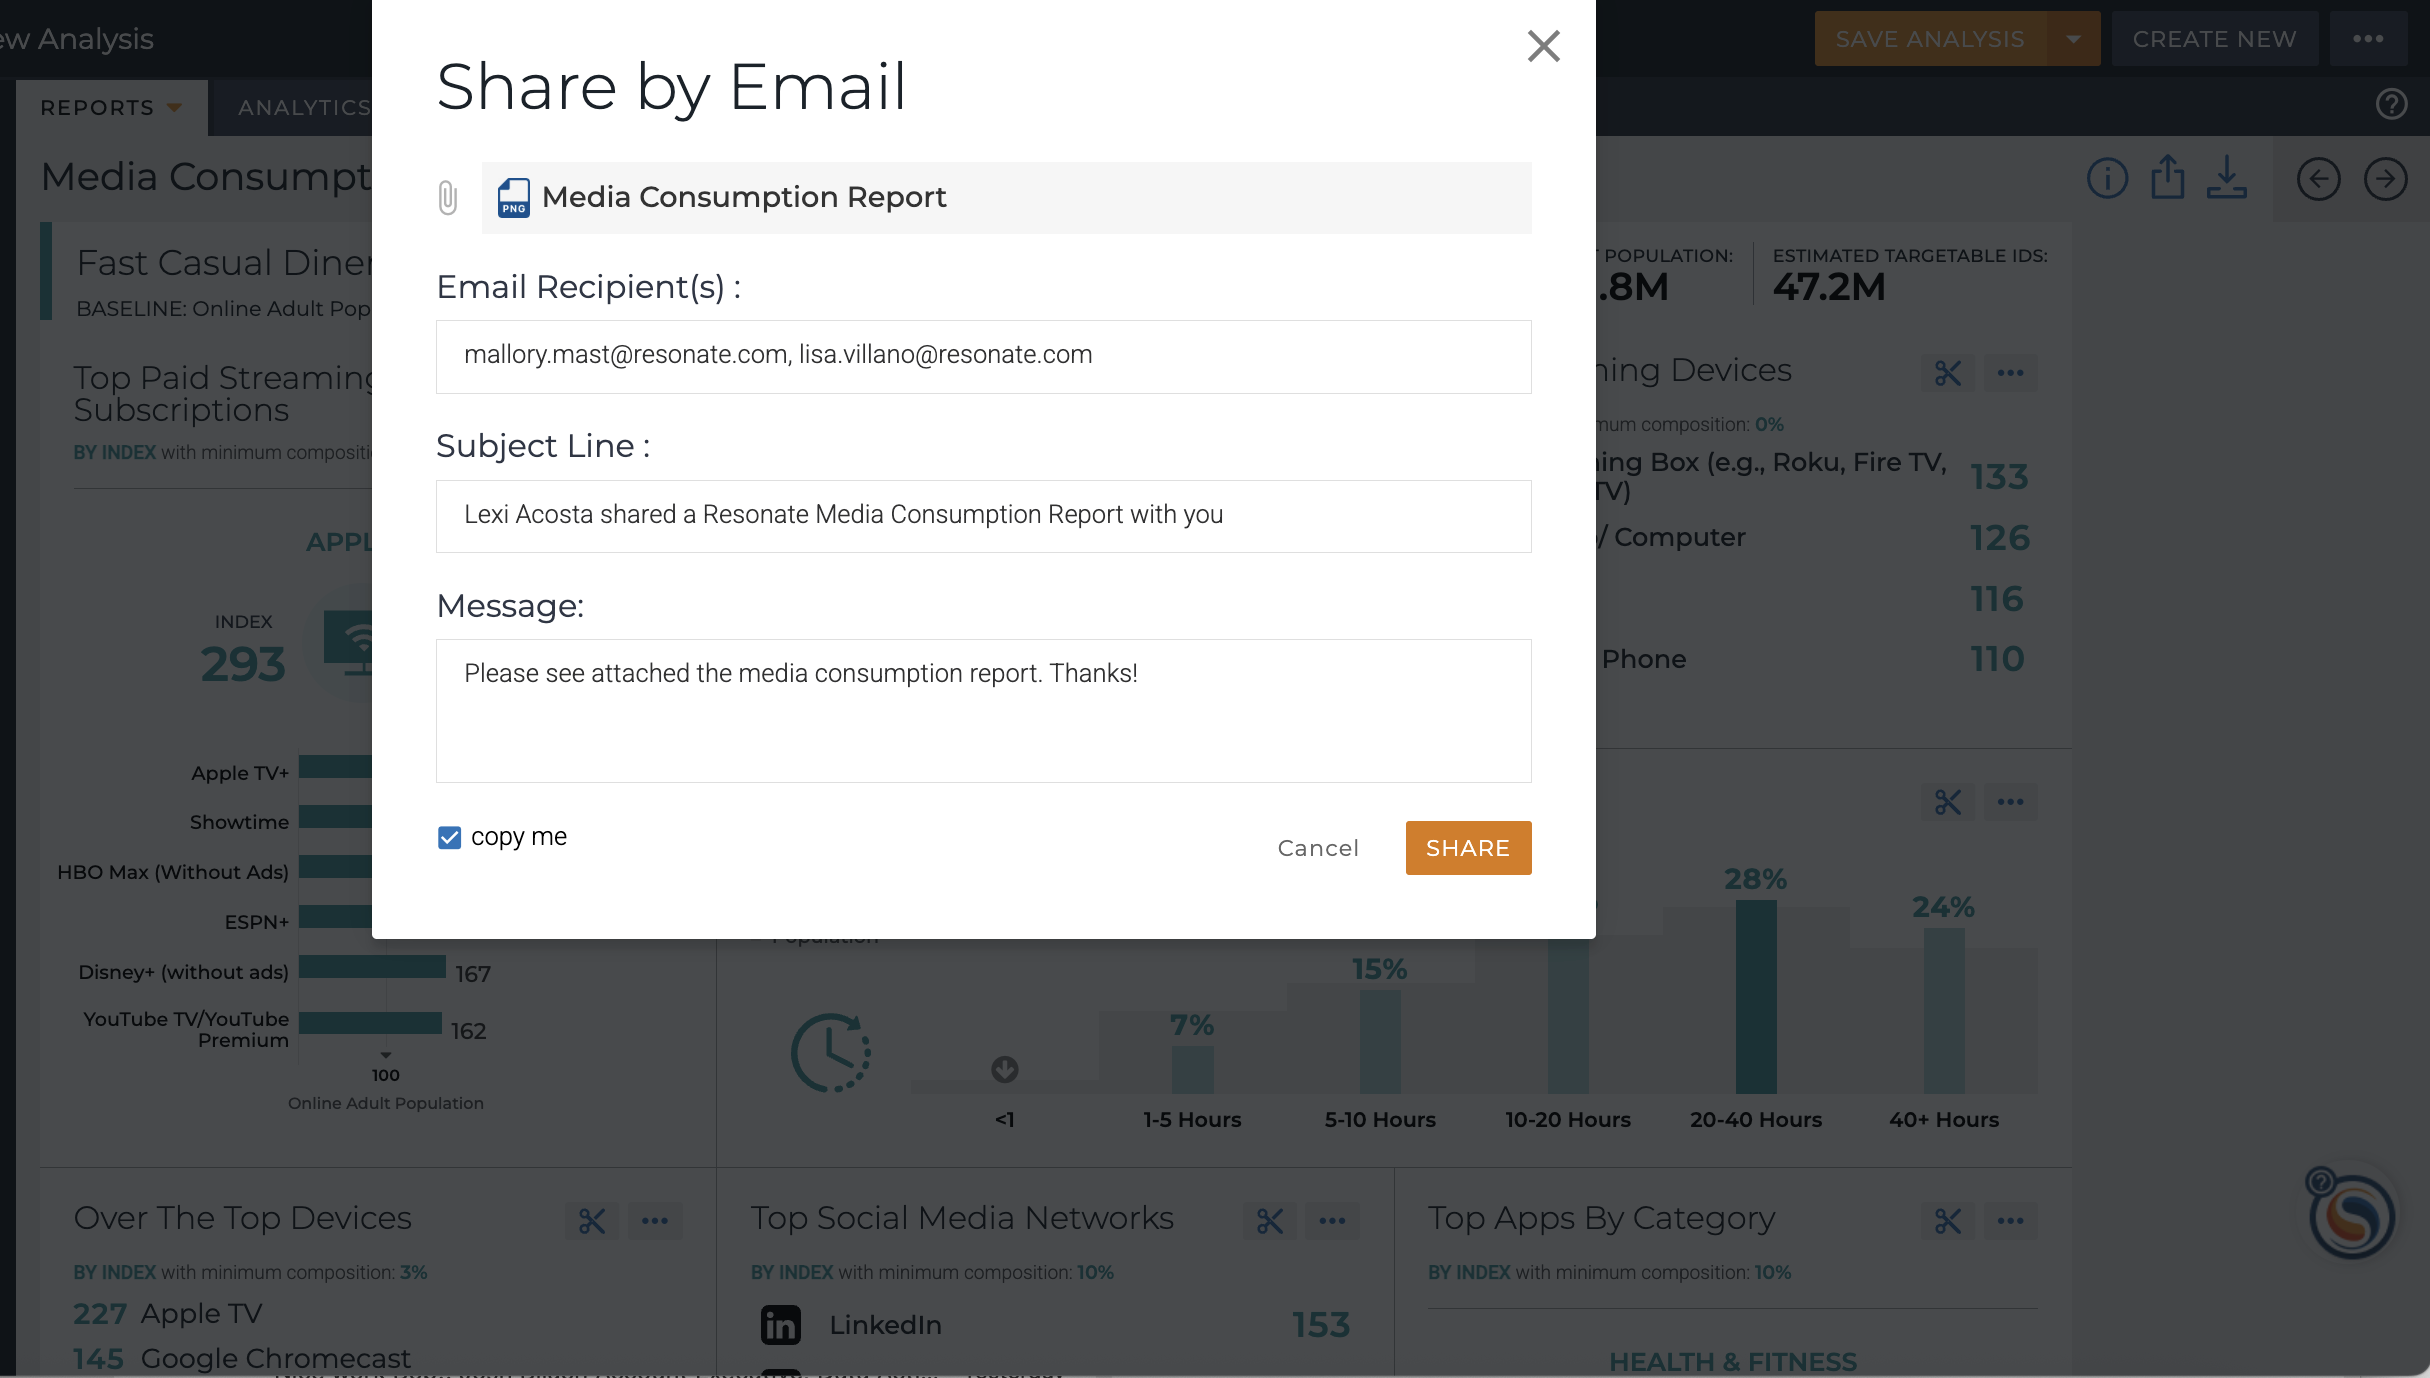Open more options on hours chart card

(2010, 802)
